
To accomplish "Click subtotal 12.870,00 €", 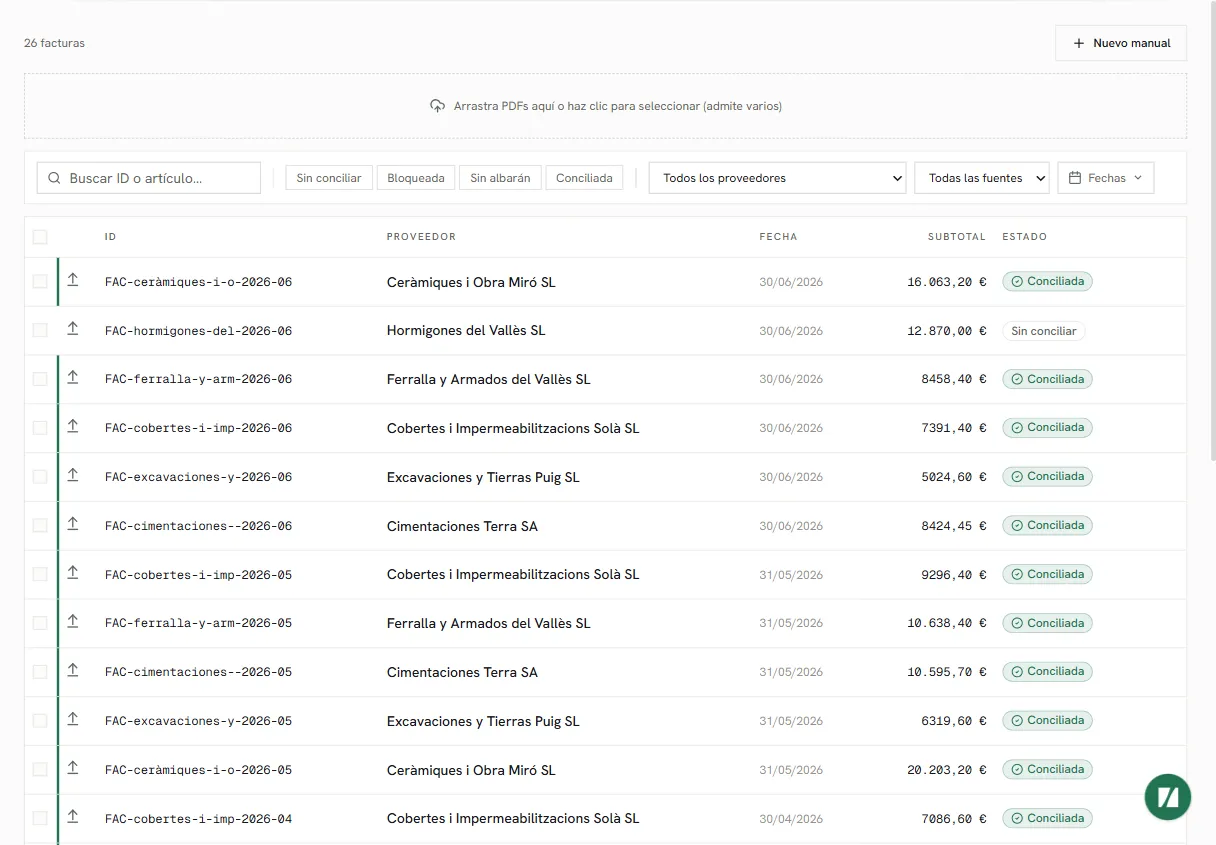I will [x=947, y=331].
